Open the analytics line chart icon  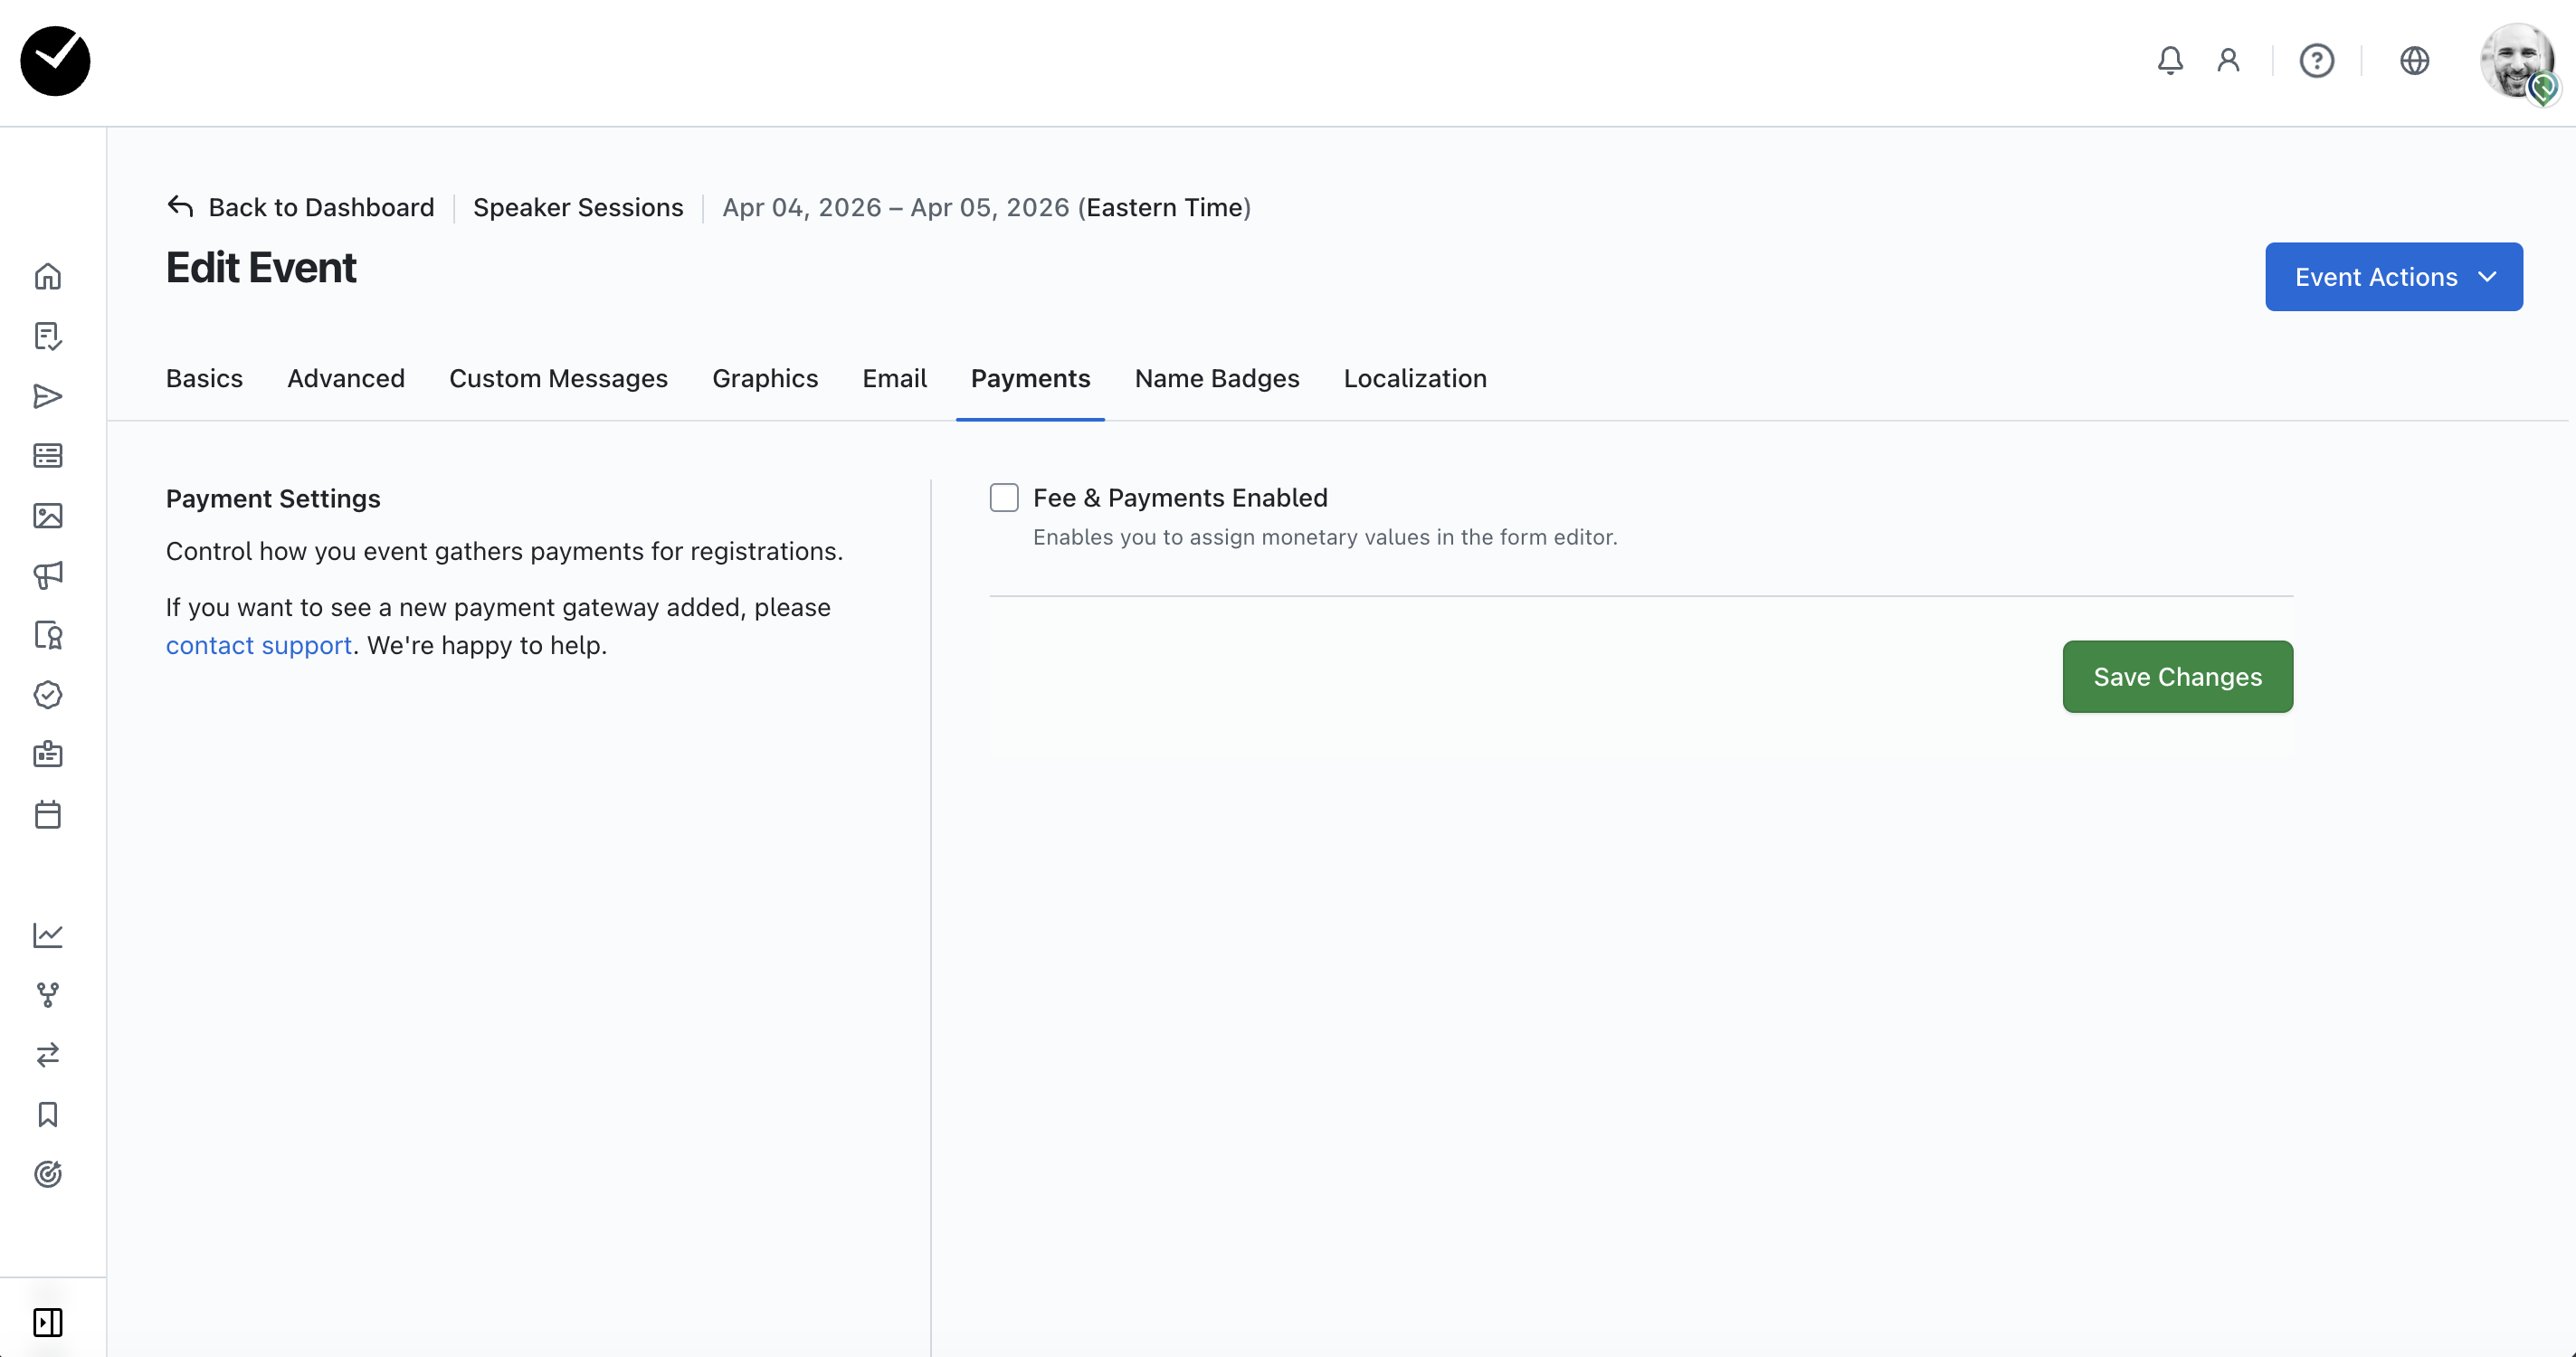[x=48, y=935]
